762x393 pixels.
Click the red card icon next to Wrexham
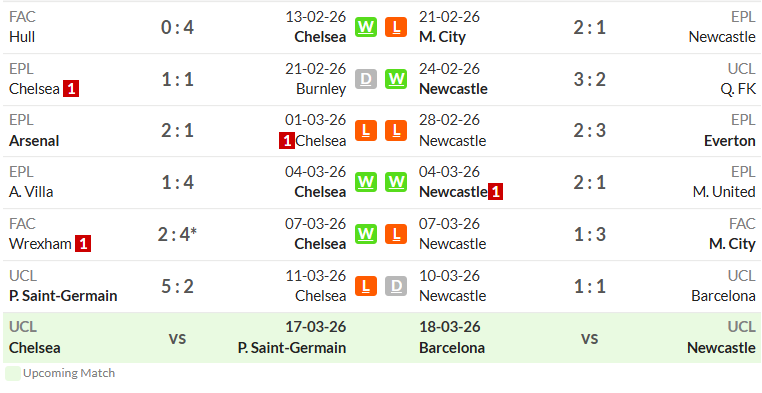tap(83, 244)
